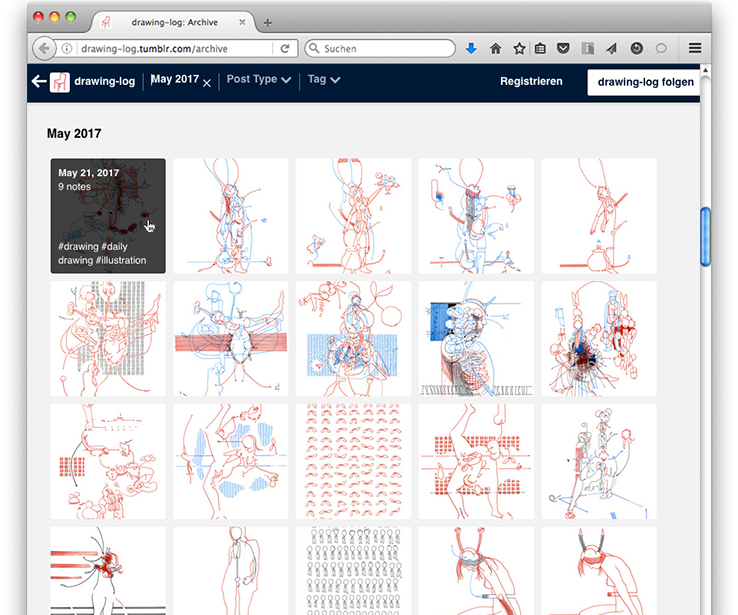This screenshot has width=738, height=615.
Task: Bookmark this page with the star icon
Action: [x=519, y=48]
